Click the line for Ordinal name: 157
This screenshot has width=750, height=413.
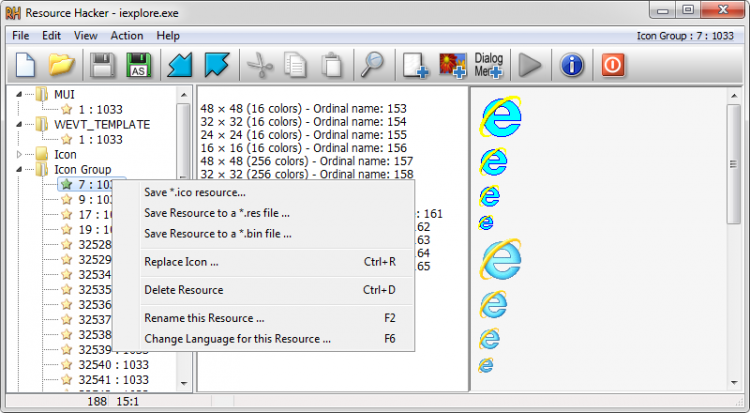click(307, 161)
